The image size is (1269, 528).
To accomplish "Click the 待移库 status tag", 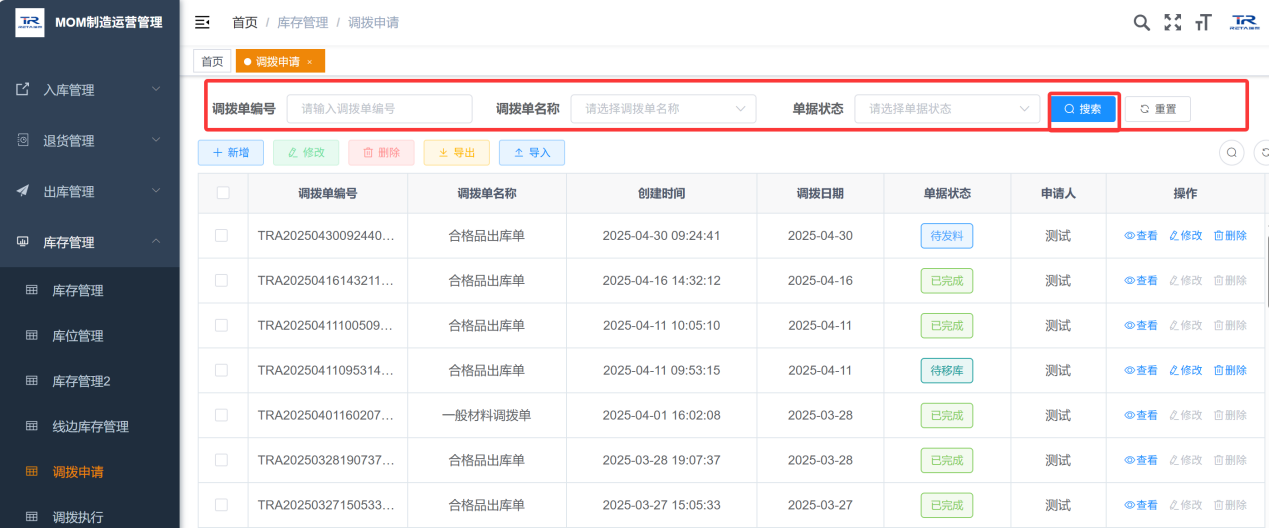I will (x=947, y=370).
